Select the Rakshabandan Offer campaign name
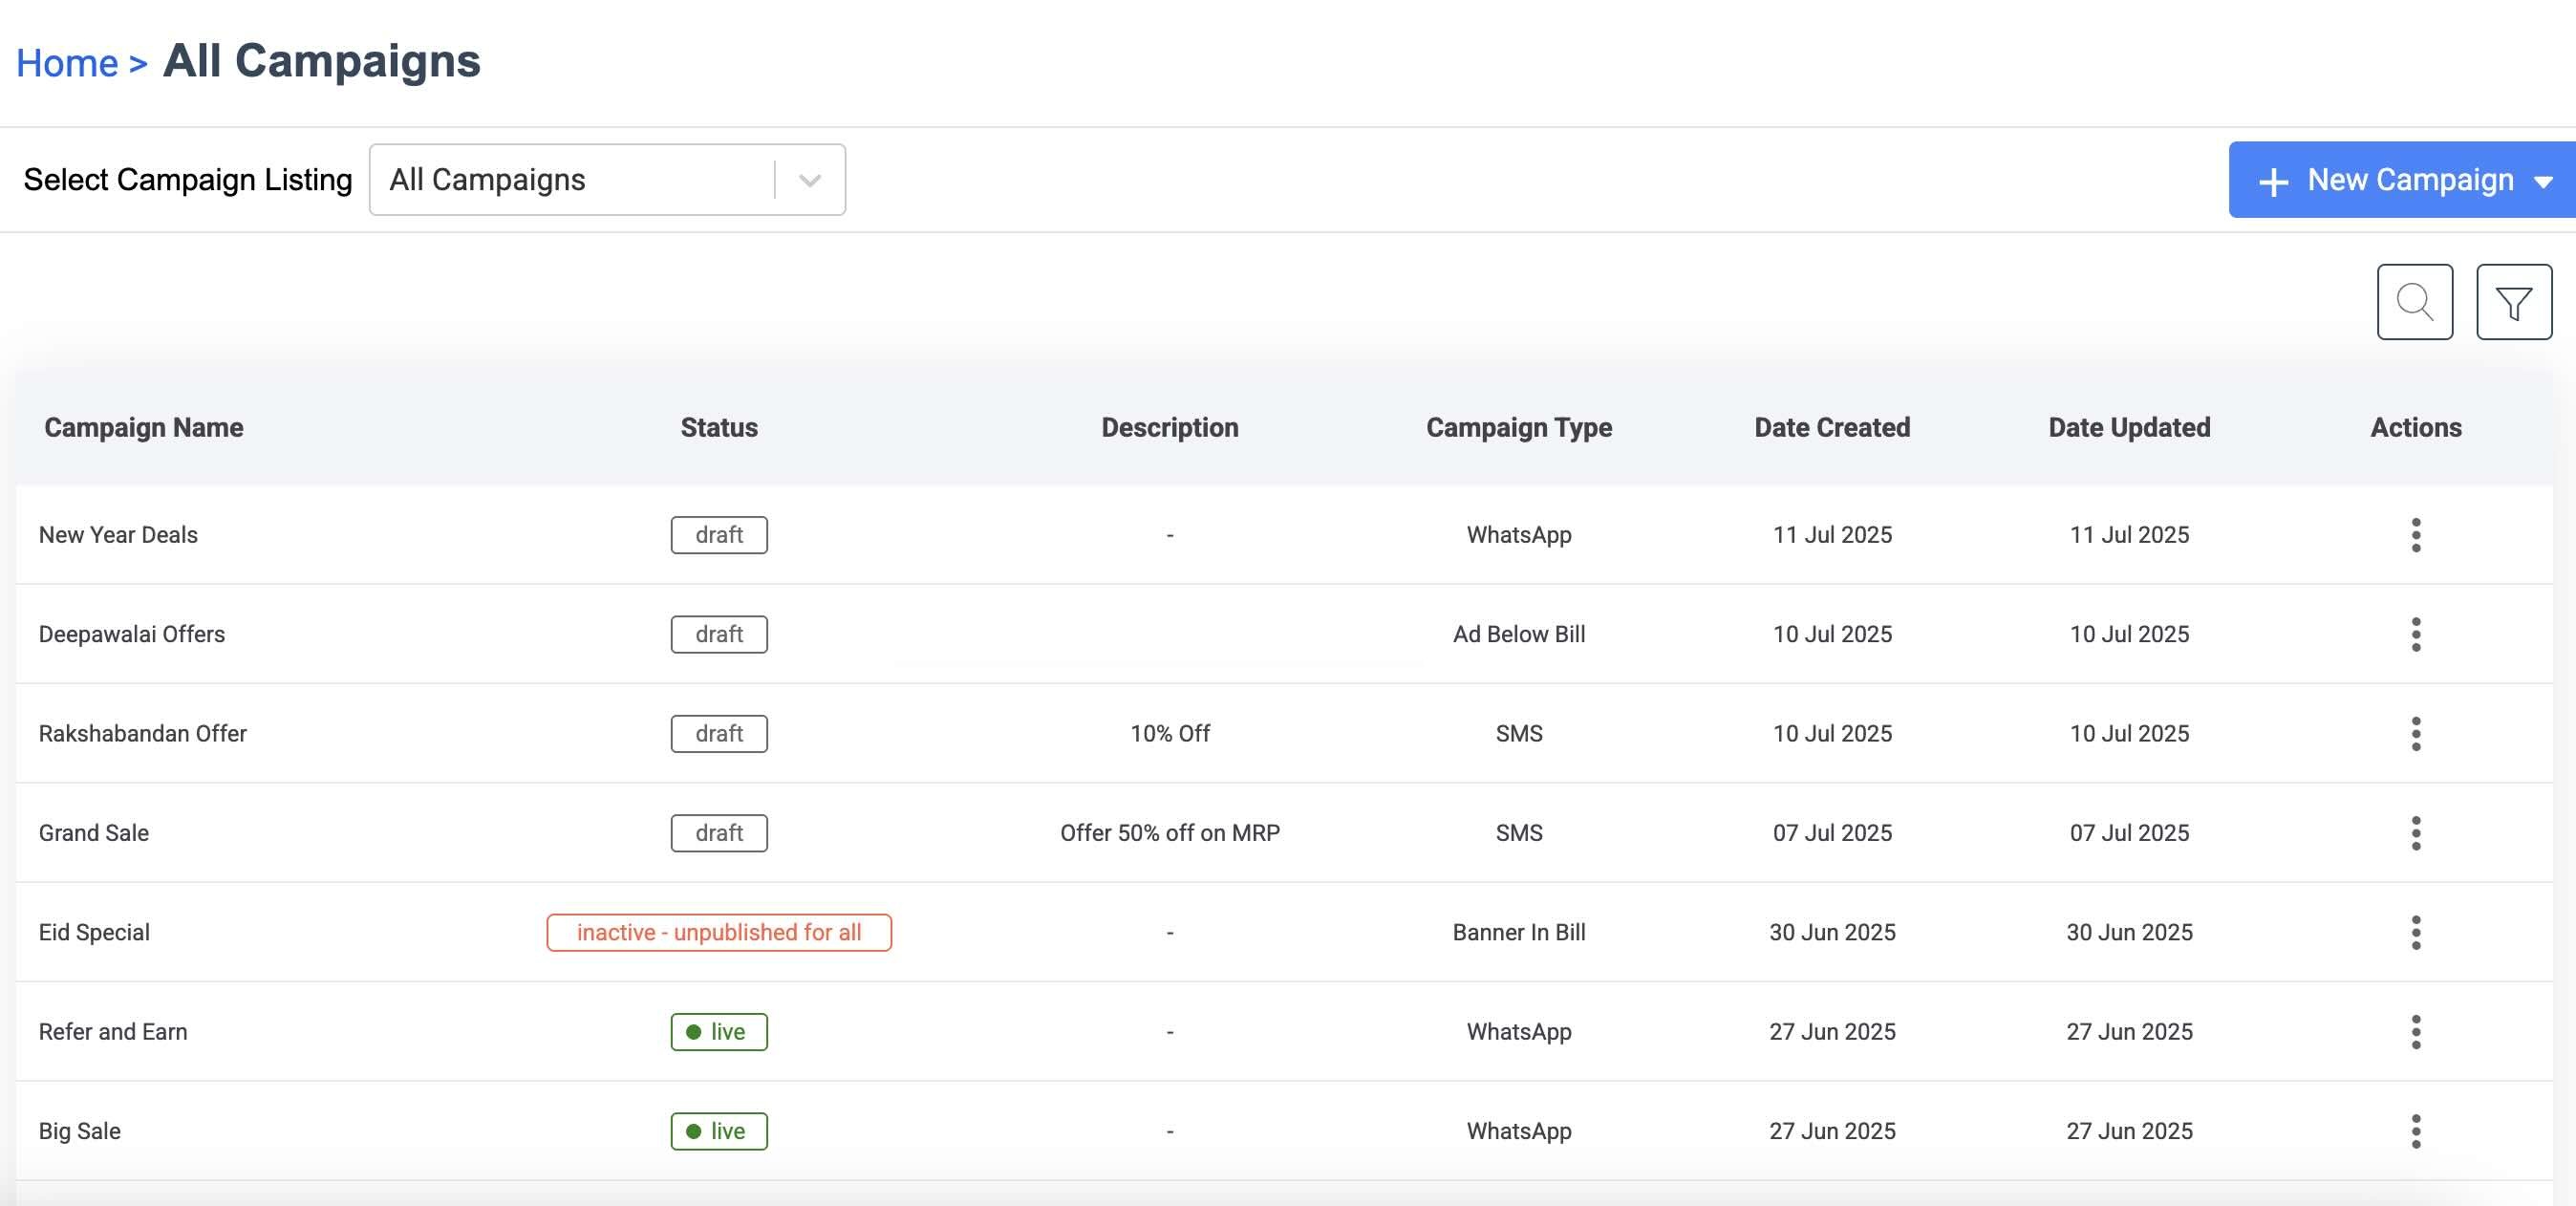Image resolution: width=2576 pixels, height=1206 pixels. pos(142,733)
